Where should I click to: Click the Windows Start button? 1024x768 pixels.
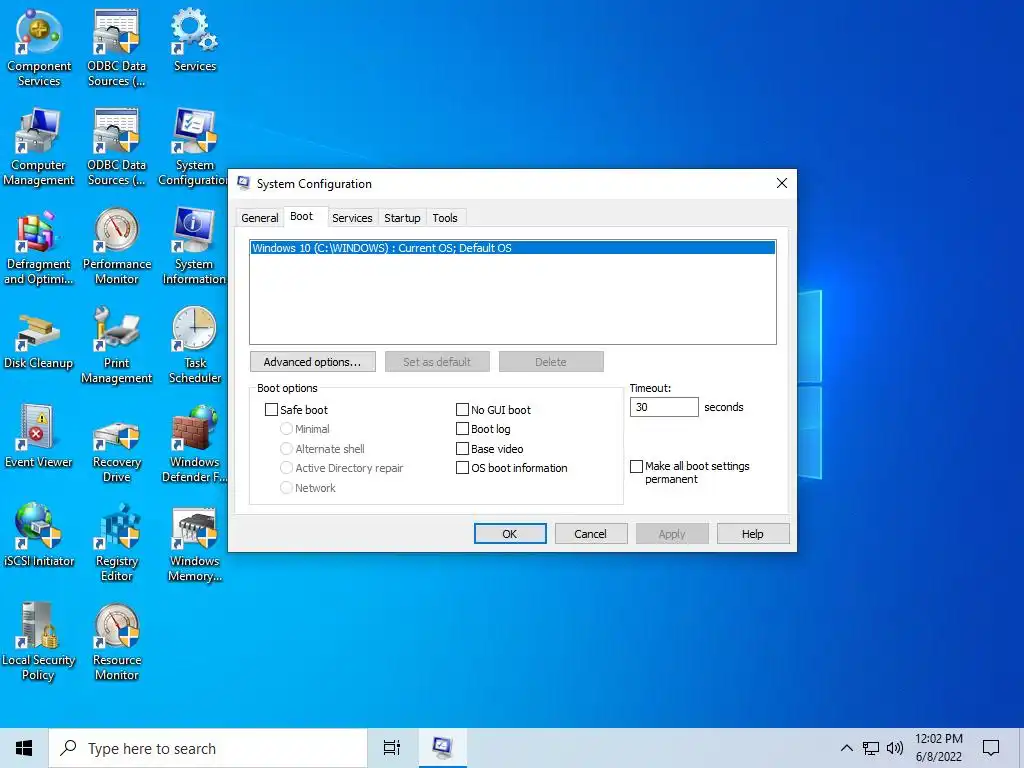point(24,748)
